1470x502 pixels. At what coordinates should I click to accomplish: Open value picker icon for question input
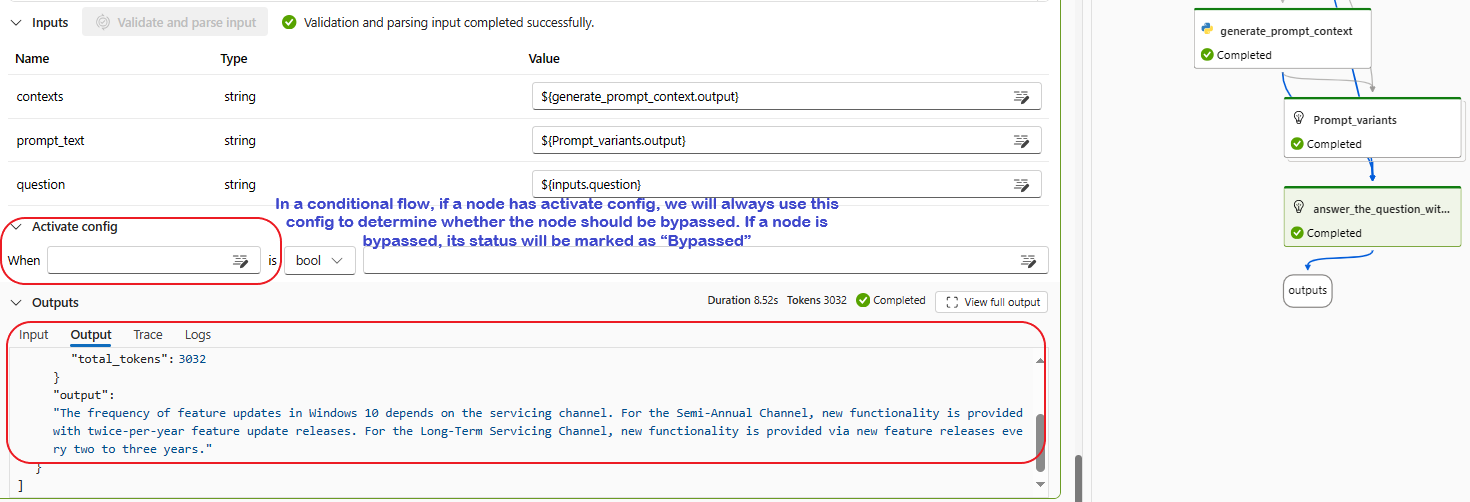[1021, 185]
